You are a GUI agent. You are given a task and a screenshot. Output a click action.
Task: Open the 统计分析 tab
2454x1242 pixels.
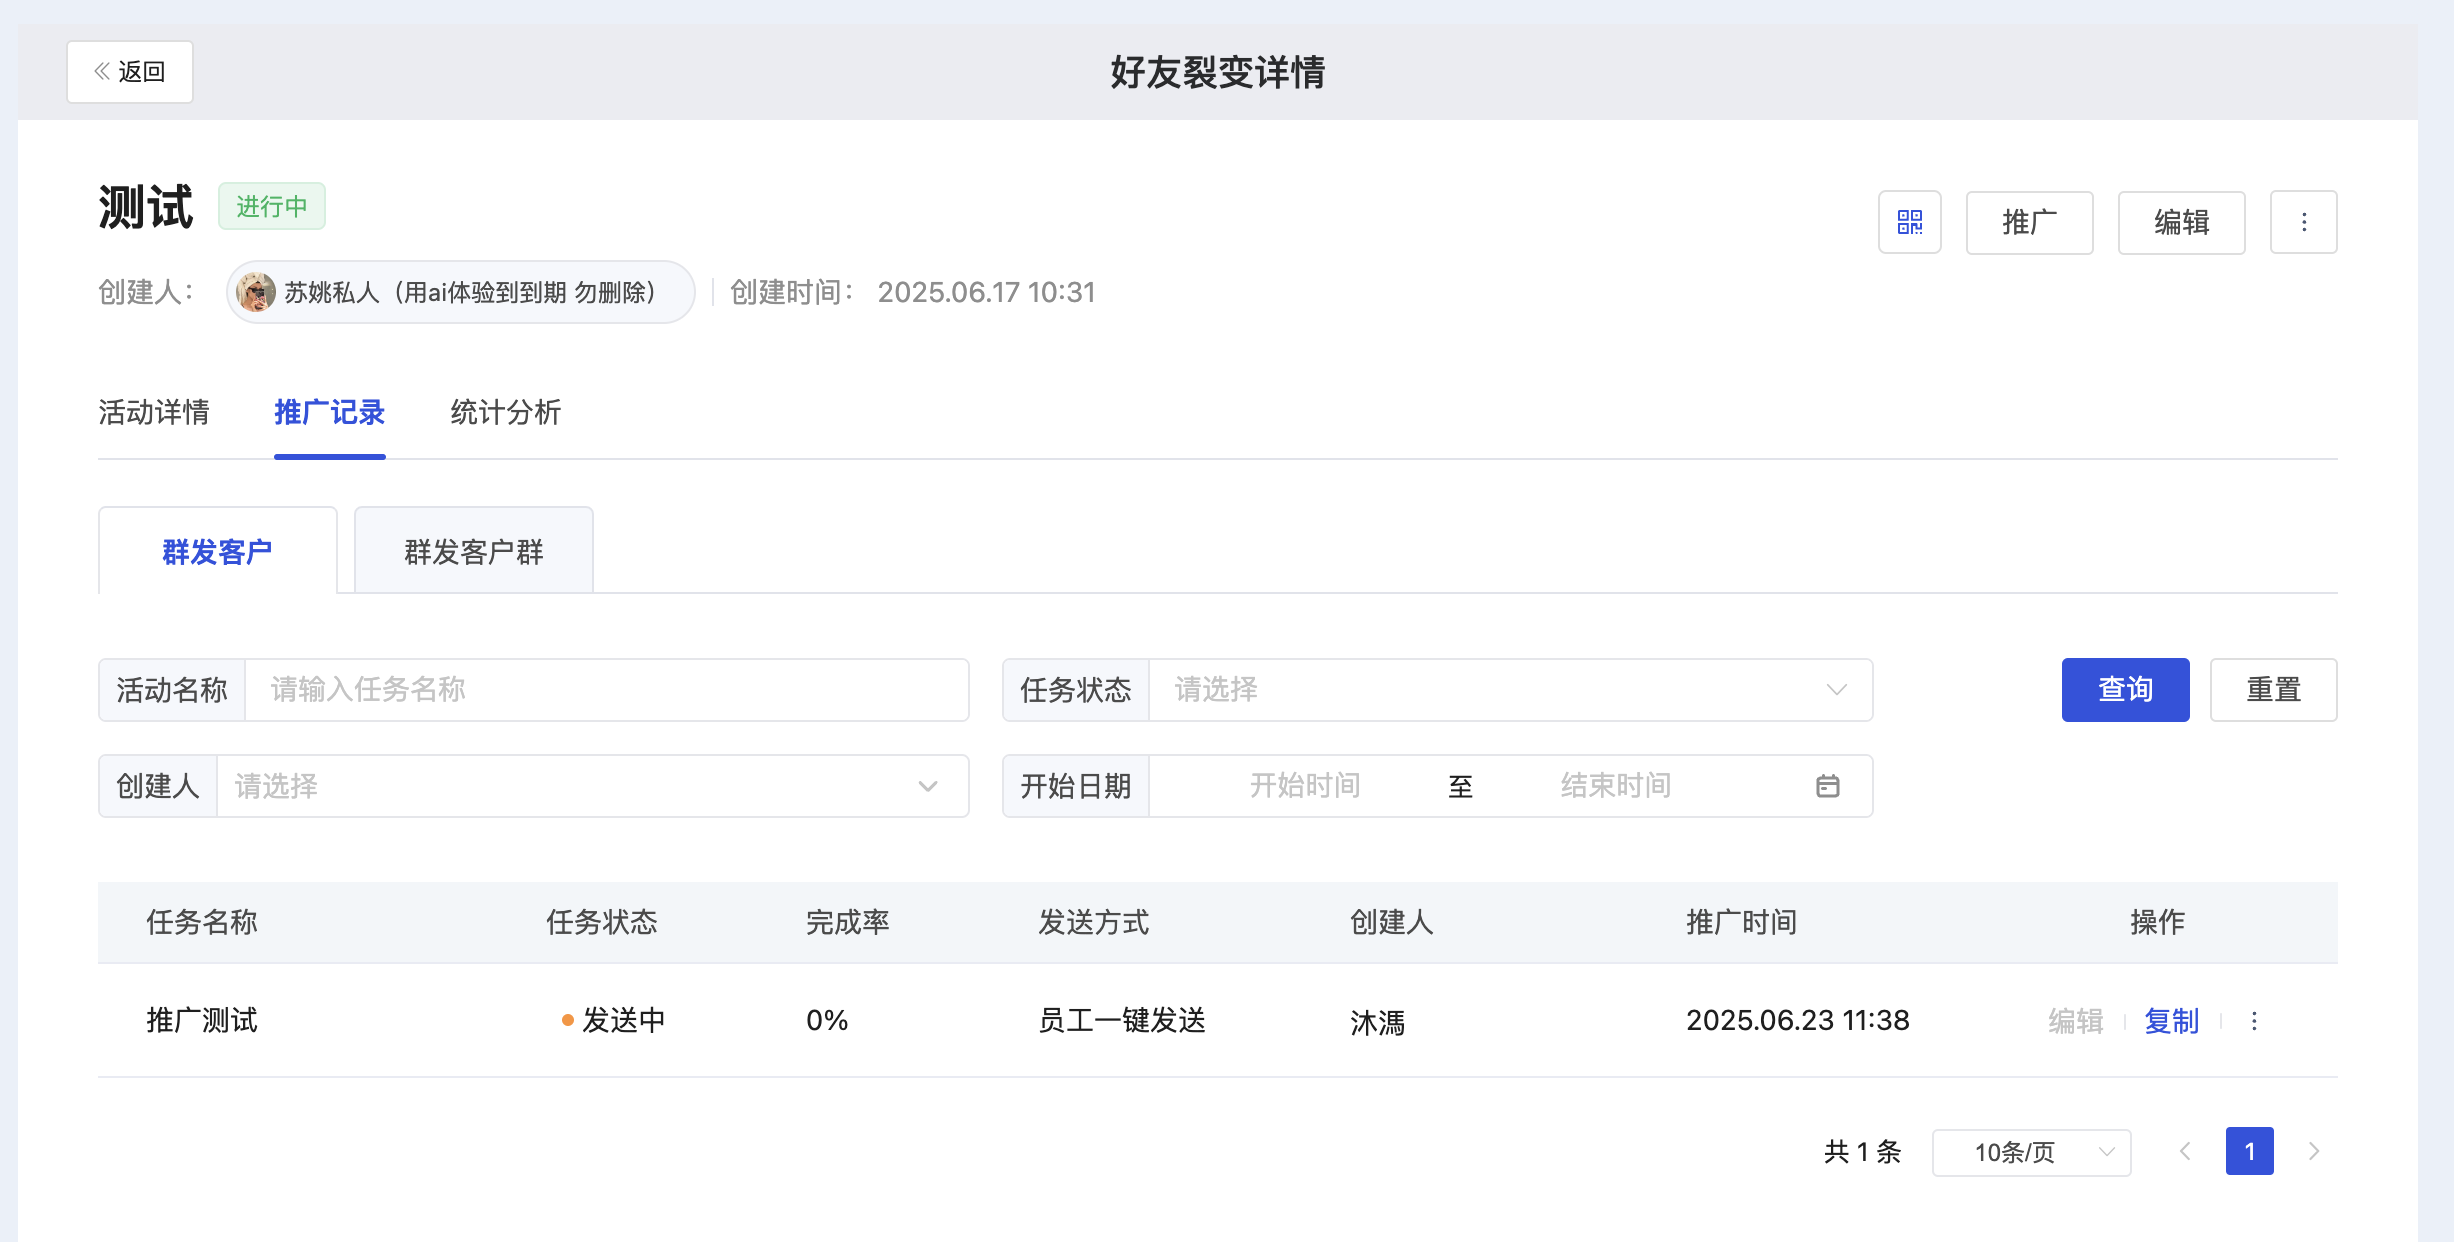coord(506,412)
